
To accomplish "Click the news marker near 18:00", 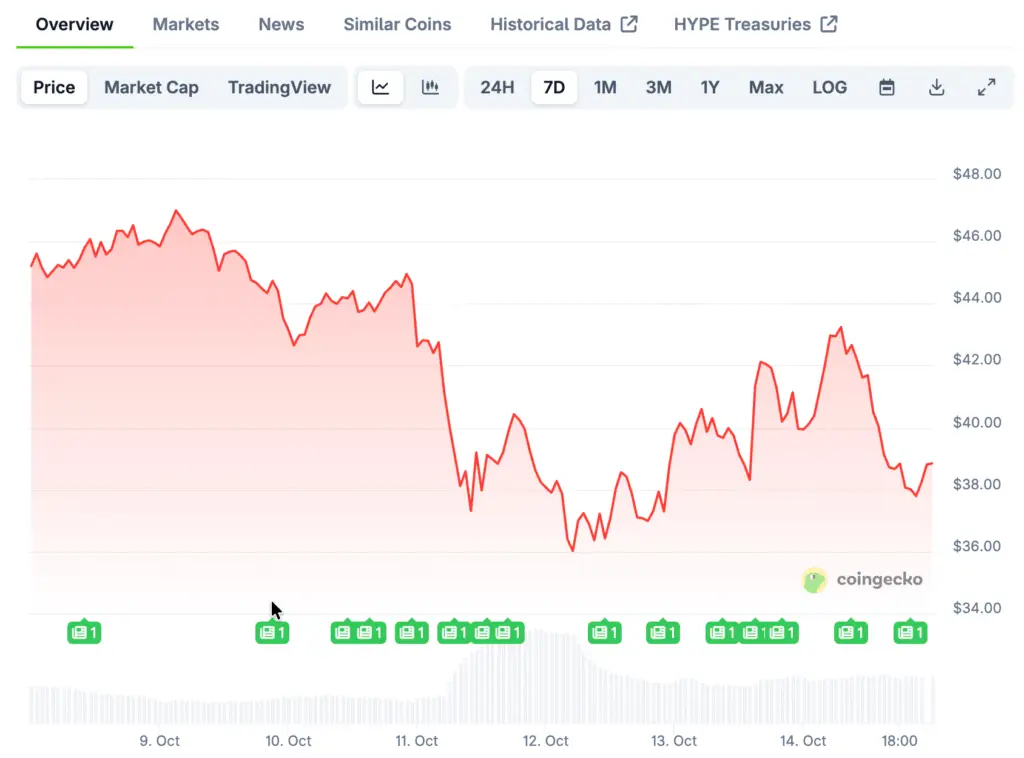I will (911, 632).
